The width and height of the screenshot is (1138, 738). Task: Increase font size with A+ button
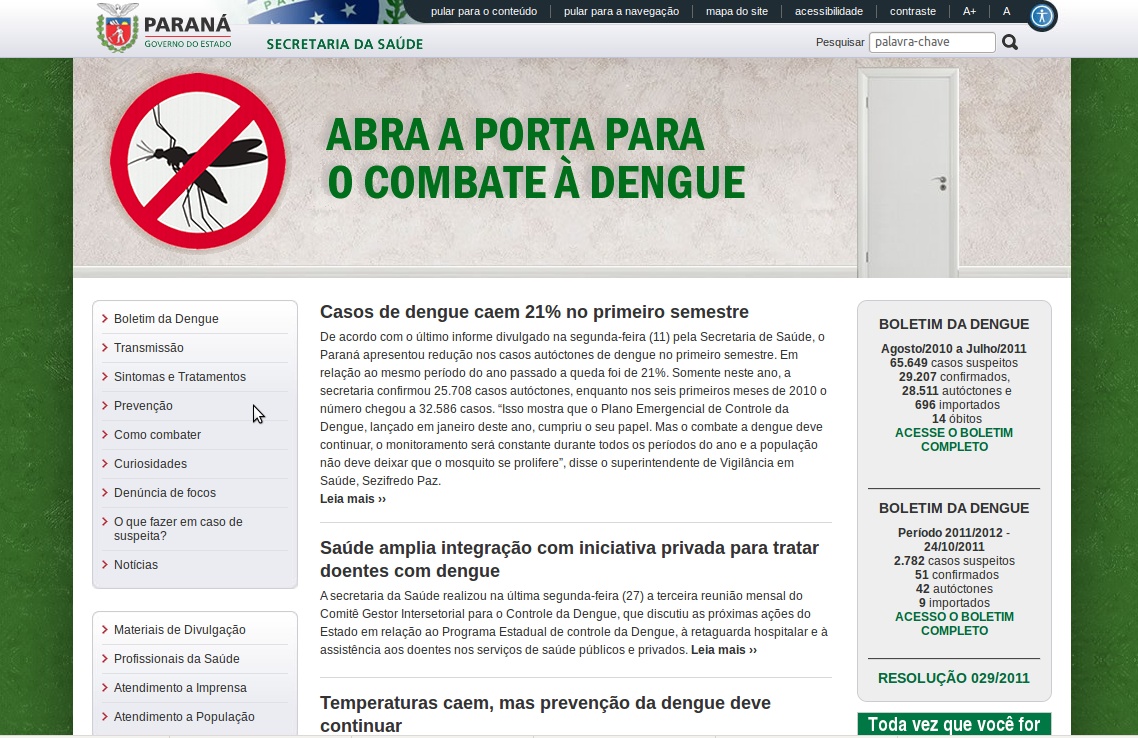click(969, 11)
